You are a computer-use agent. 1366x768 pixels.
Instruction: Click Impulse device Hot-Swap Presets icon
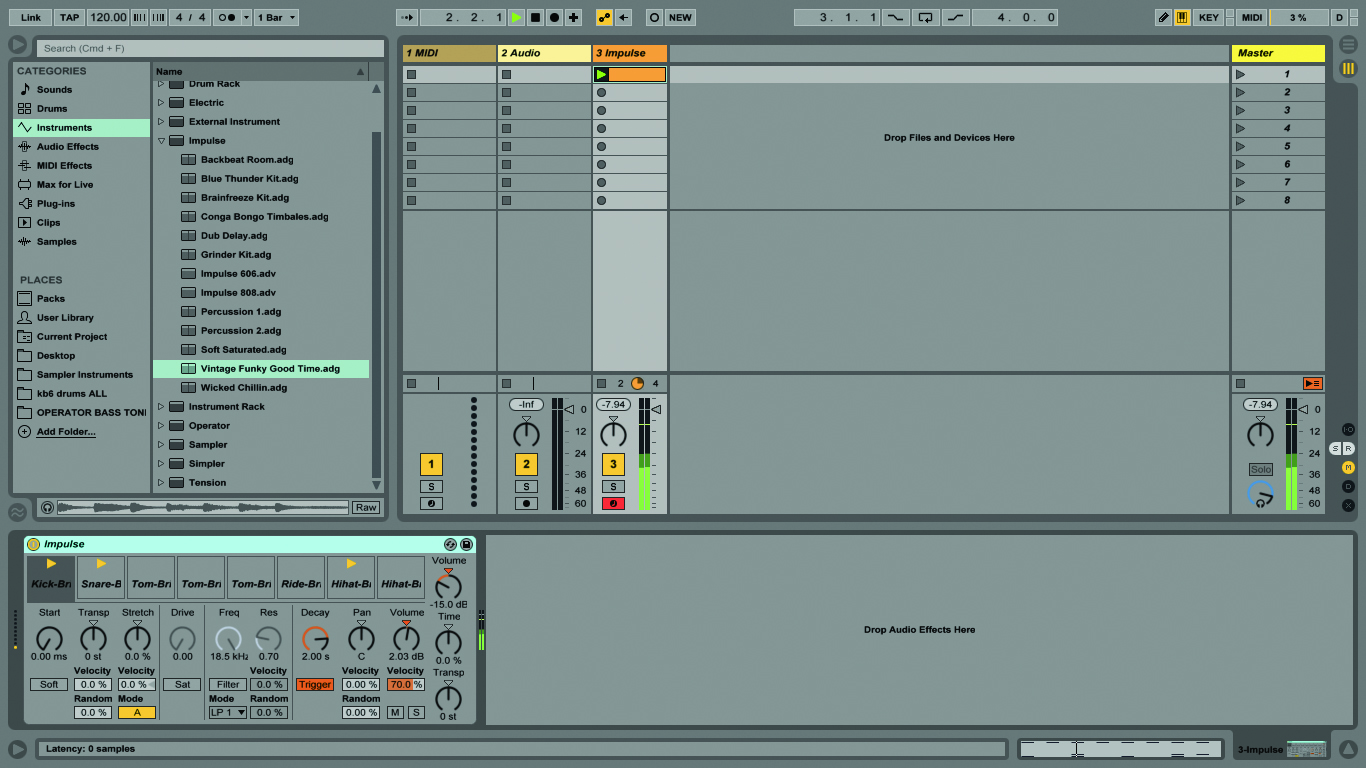450,544
